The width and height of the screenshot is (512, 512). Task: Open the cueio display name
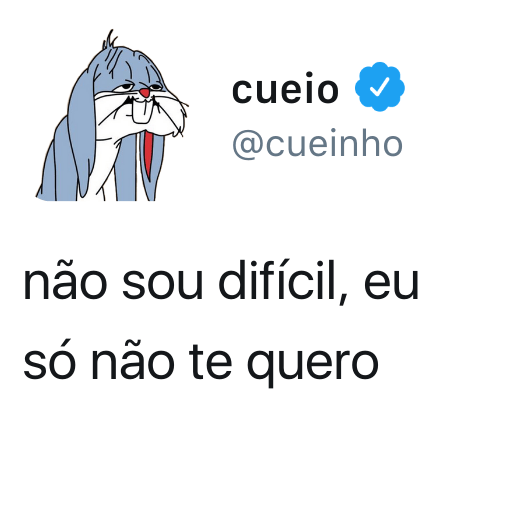(285, 89)
